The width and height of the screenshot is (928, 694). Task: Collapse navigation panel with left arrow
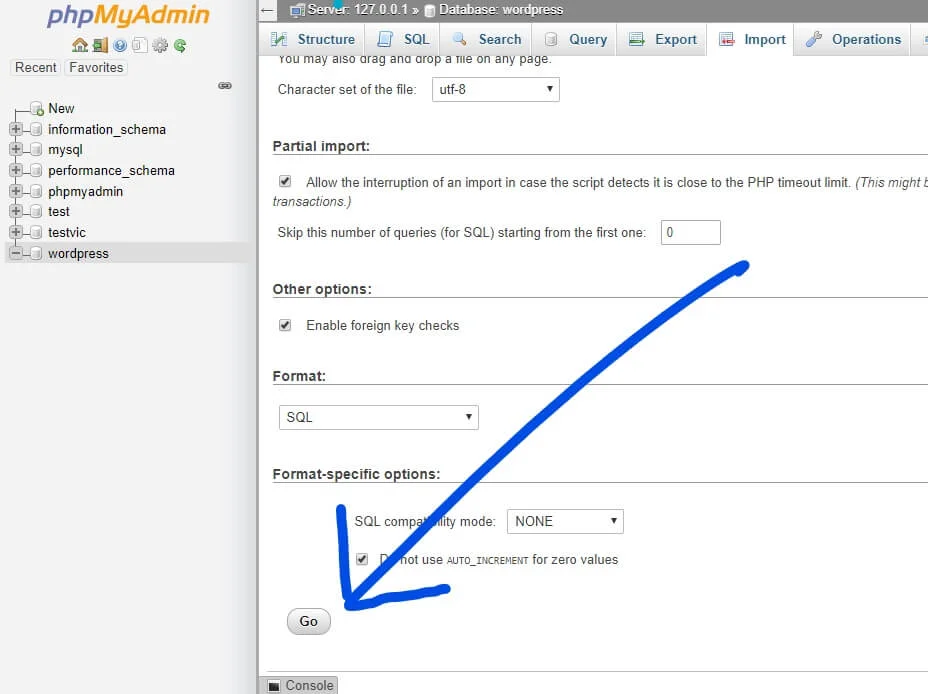point(268,10)
